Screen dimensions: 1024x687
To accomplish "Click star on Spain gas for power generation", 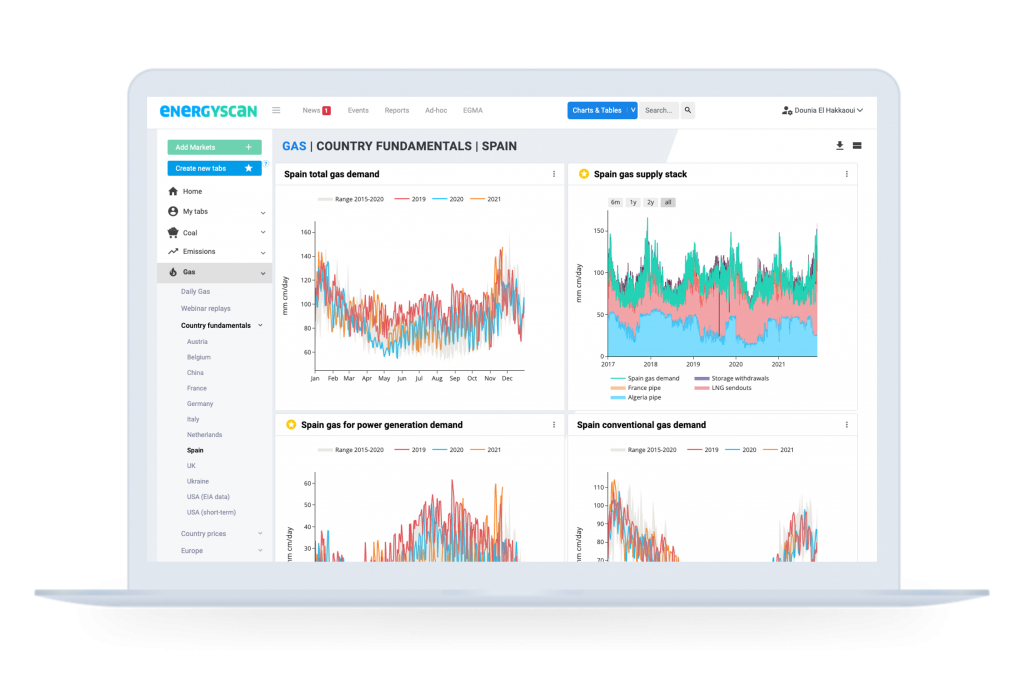I will (x=291, y=425).
